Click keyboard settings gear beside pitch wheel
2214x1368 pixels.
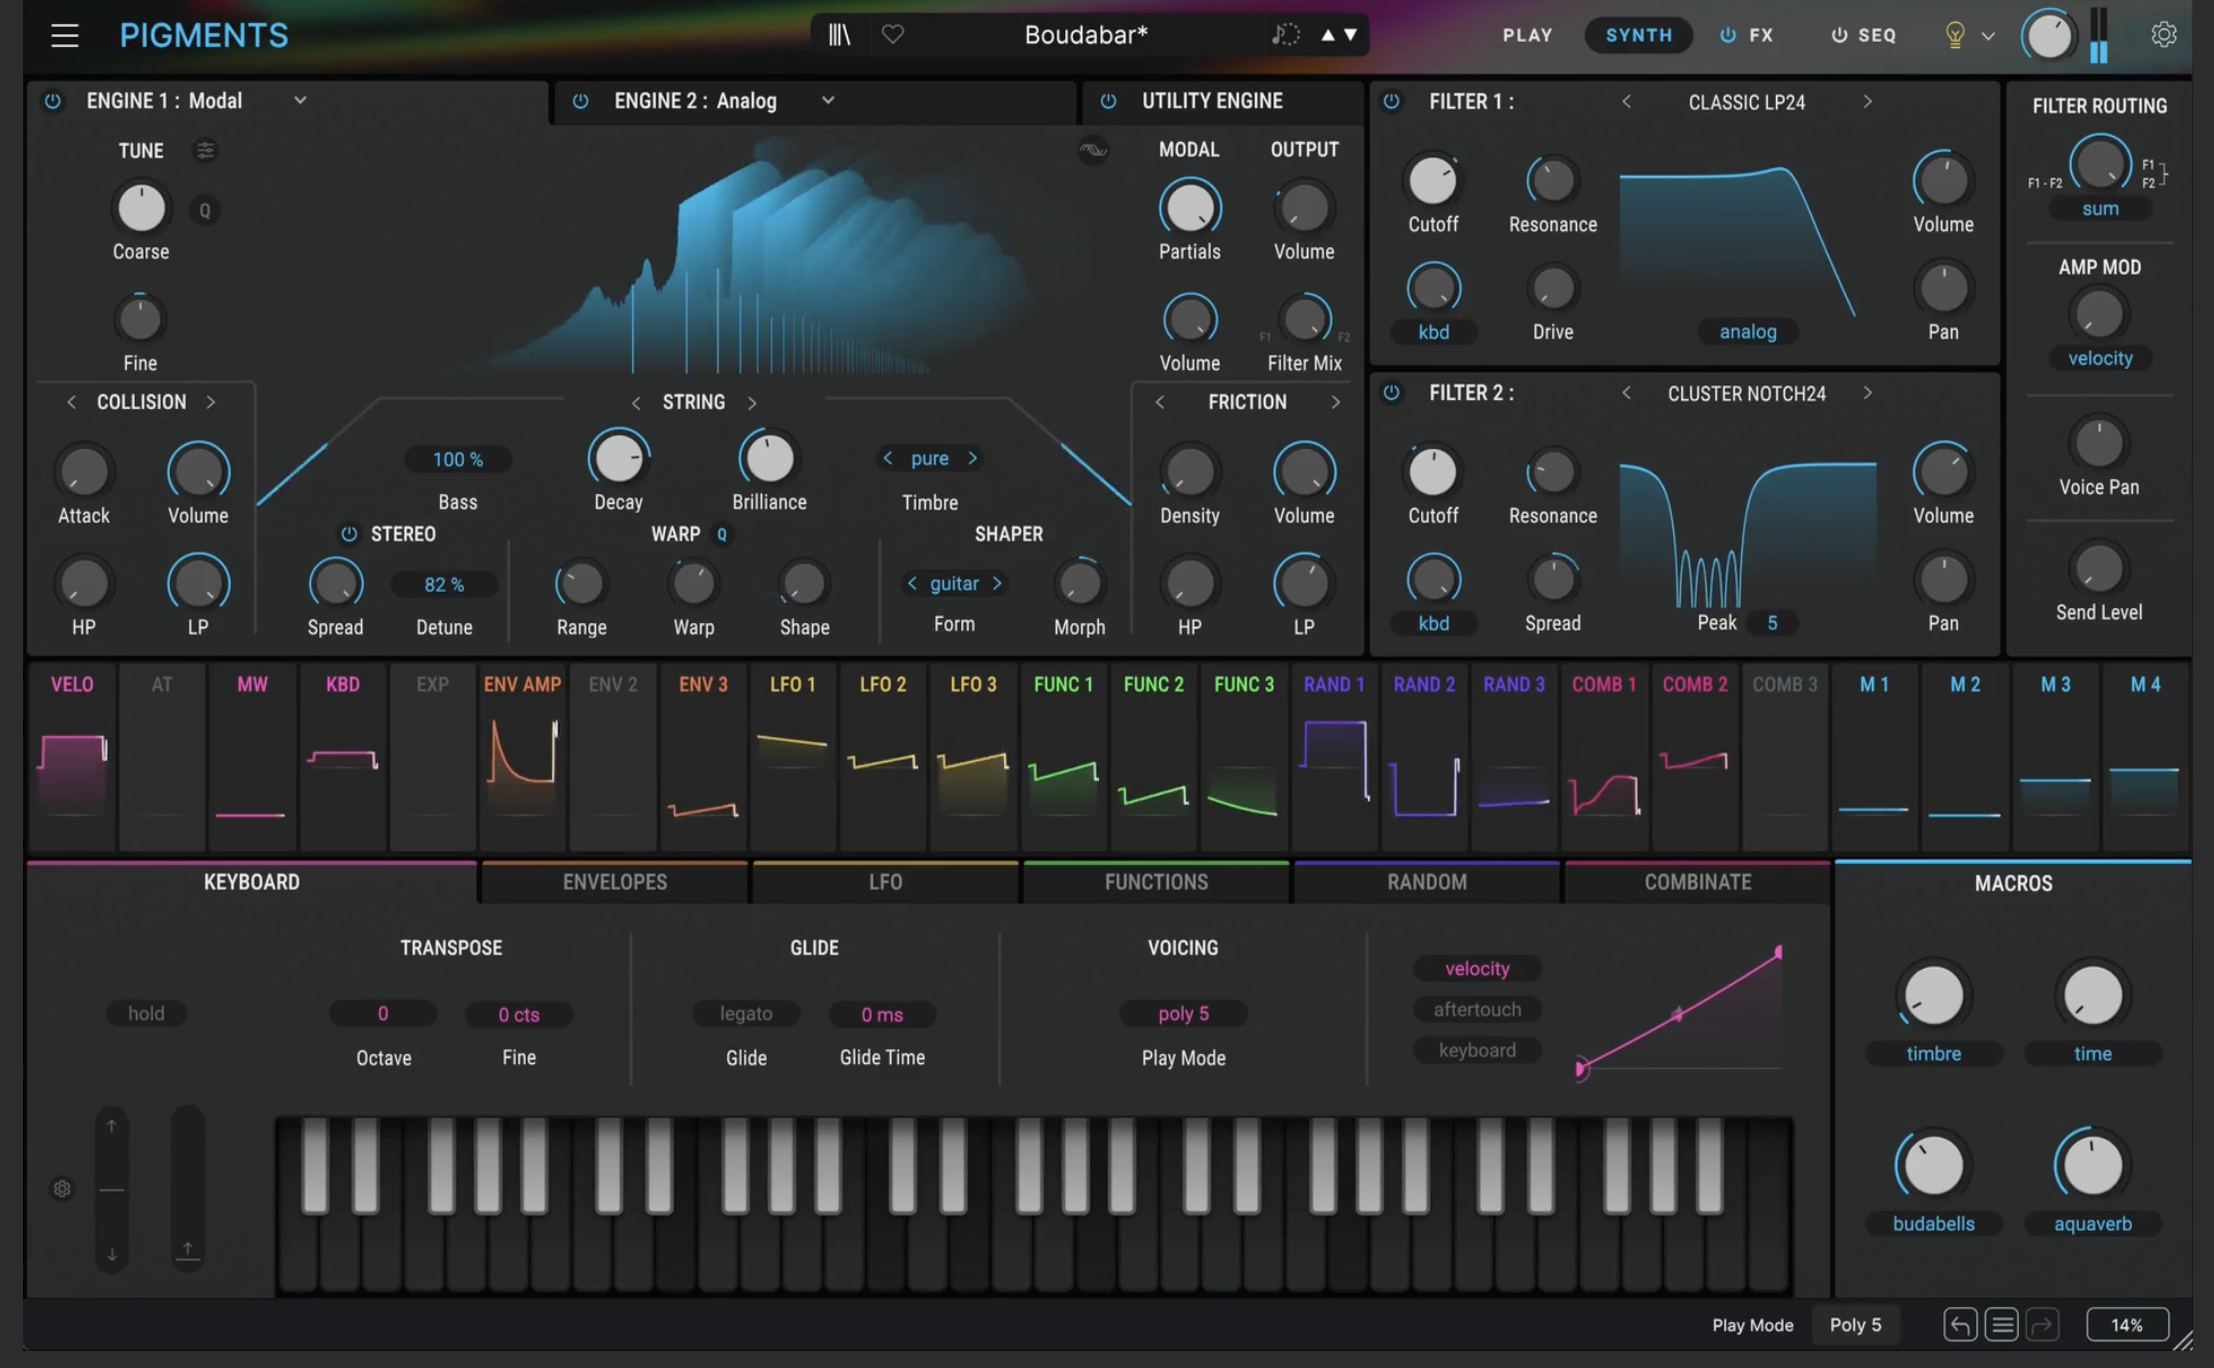pos(62,1189)
